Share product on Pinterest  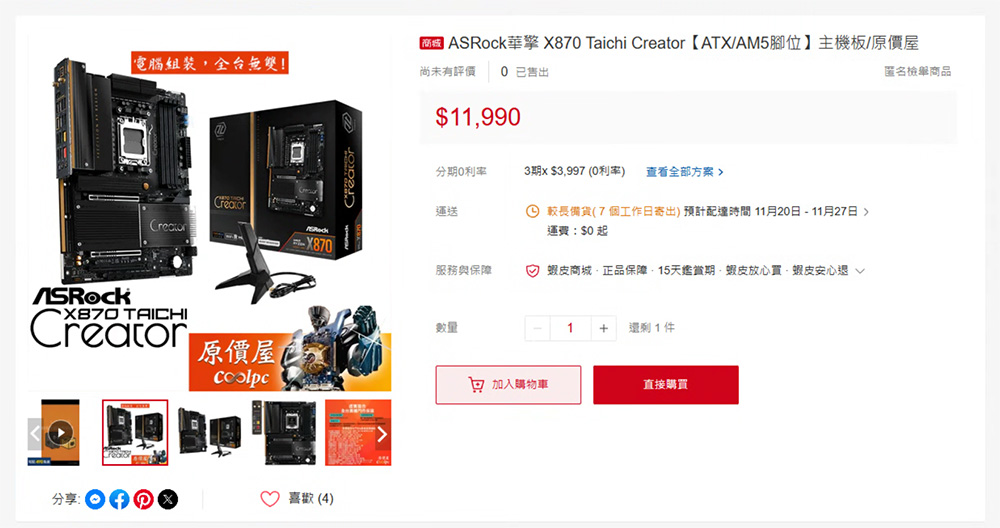pos(143,499)
